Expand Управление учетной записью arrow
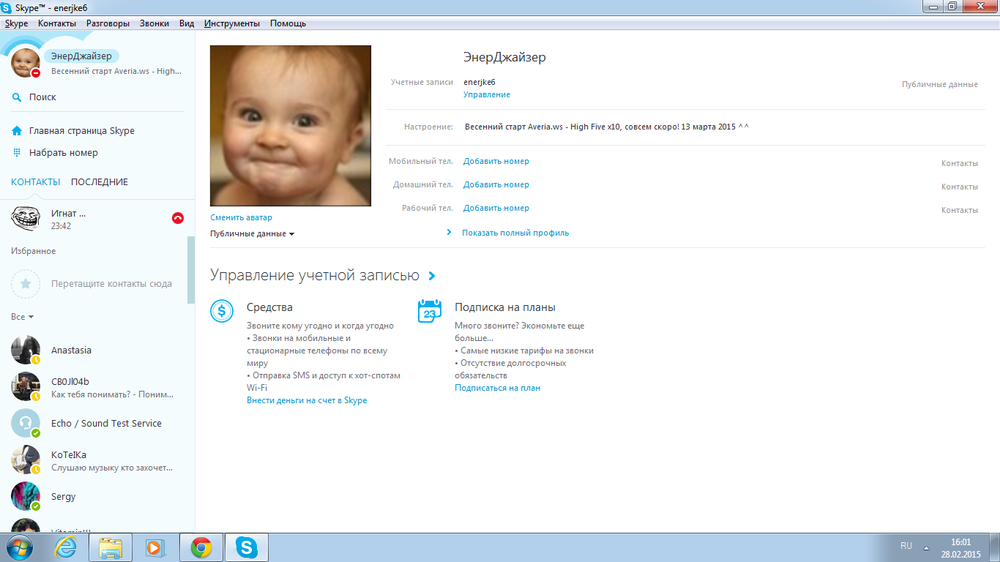Viewport: 1000px width, 562px height. click(431, 276)
